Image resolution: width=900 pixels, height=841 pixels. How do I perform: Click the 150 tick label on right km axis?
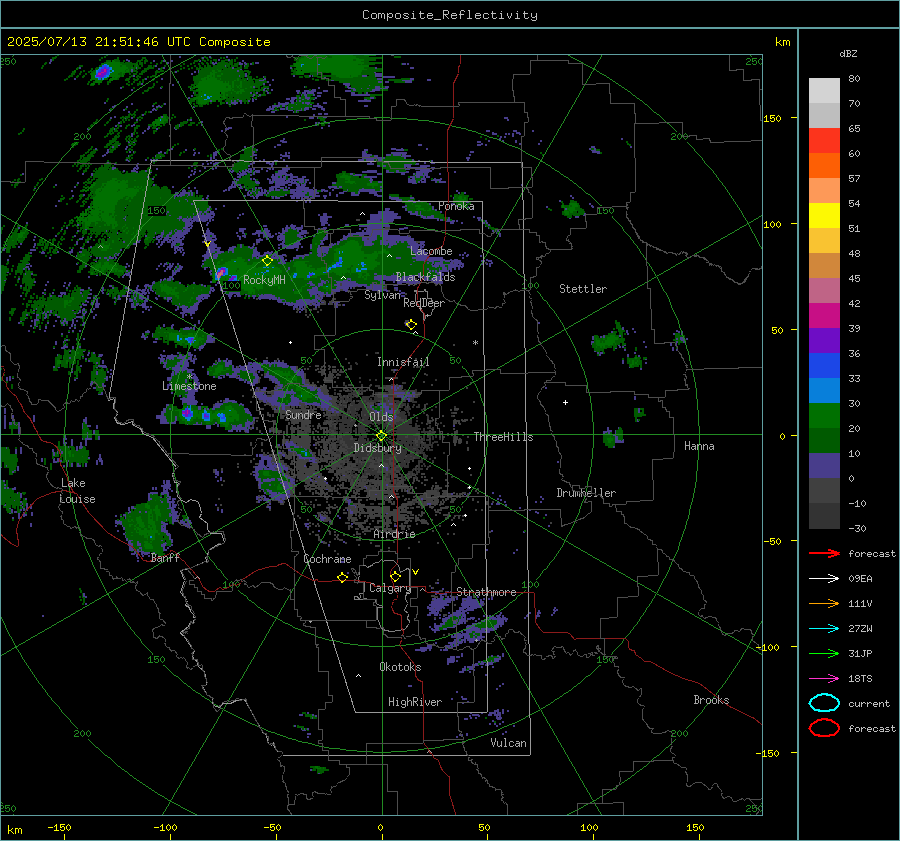tap(773, 118)
